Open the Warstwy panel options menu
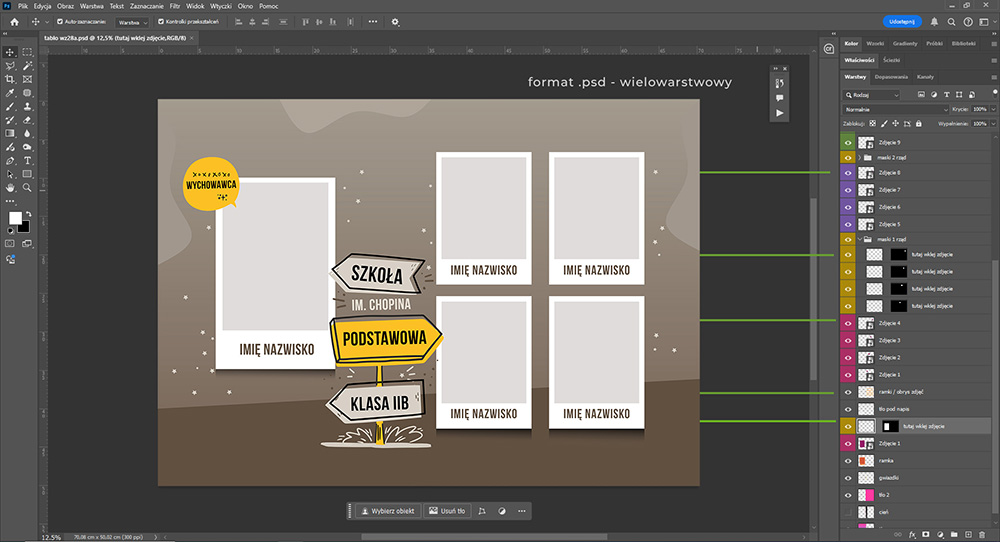 pos(994,77)
